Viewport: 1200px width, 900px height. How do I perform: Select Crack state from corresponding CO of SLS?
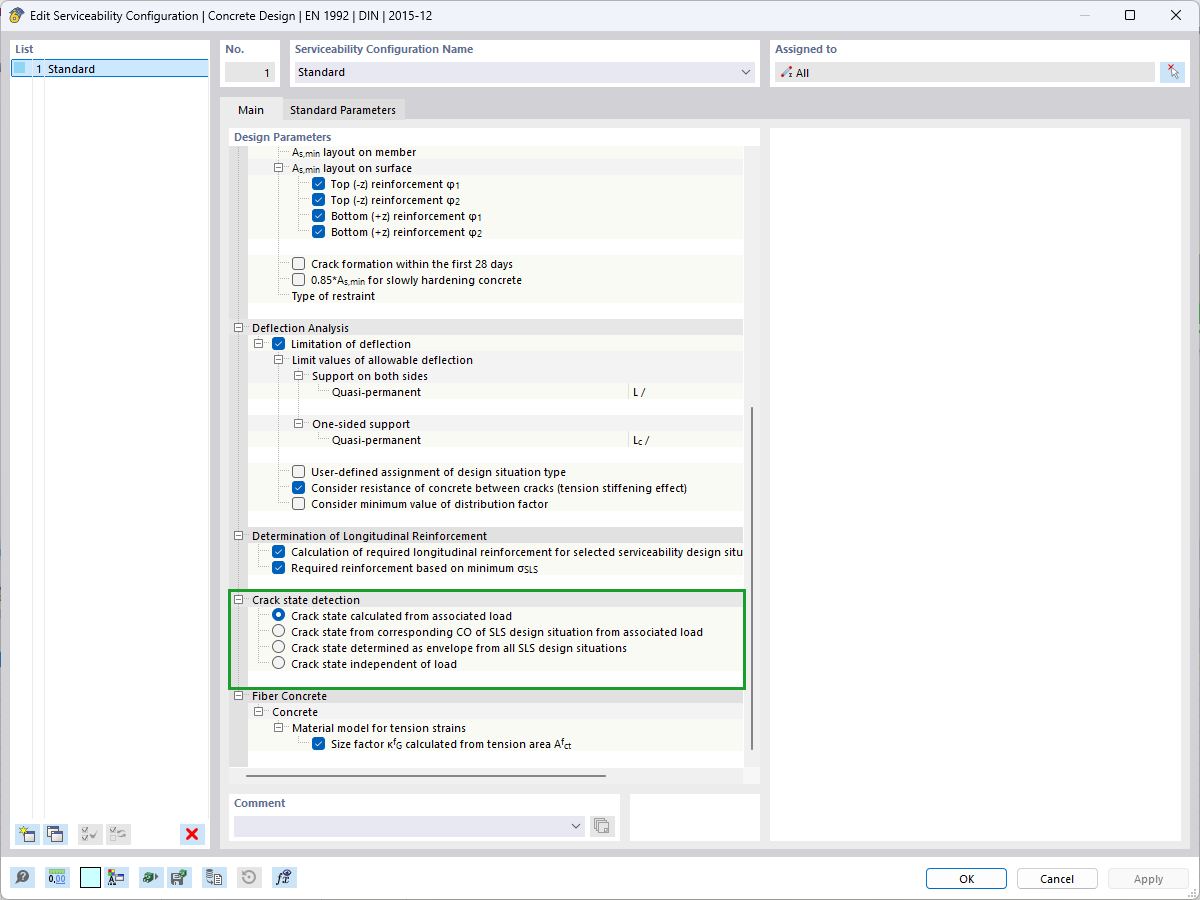click(278, 632)
